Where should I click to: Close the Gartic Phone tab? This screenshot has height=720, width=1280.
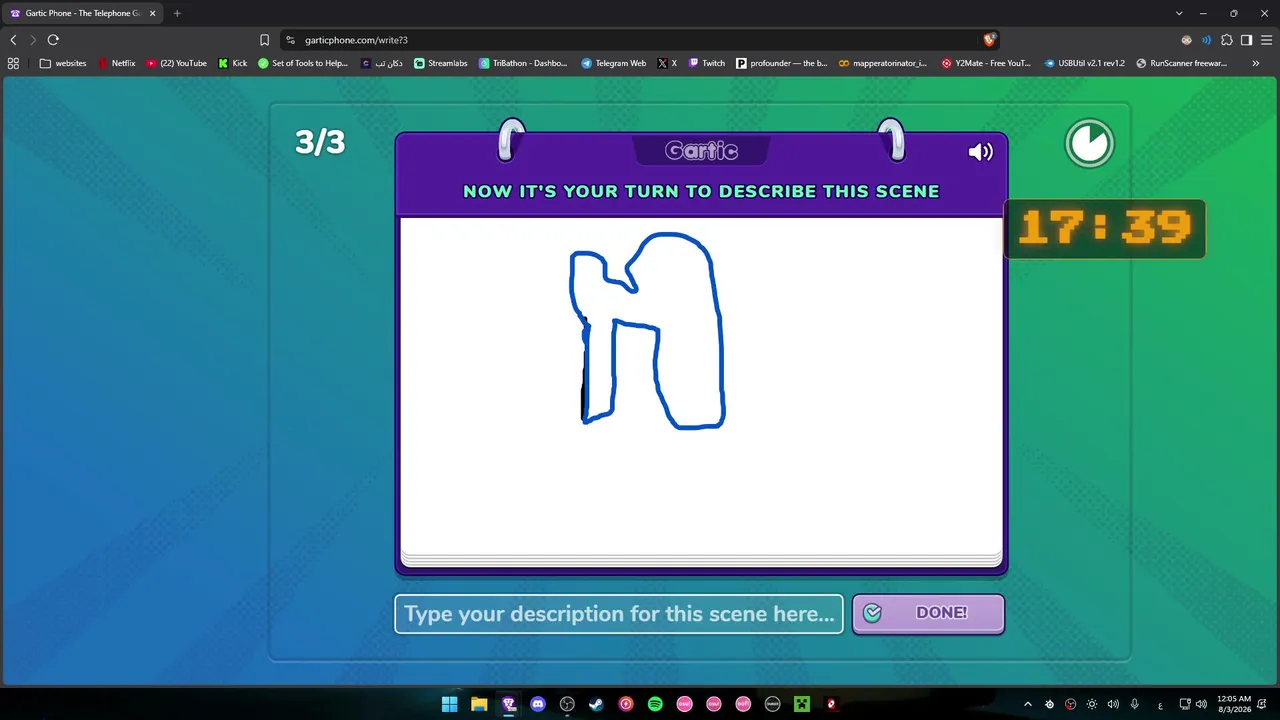coord(152,13)
